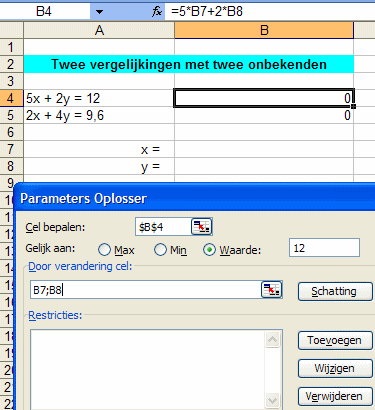Viewport: 375px width, 410px height.
Task: Click range selector icon in changing cells field
Action: (272, 290)
